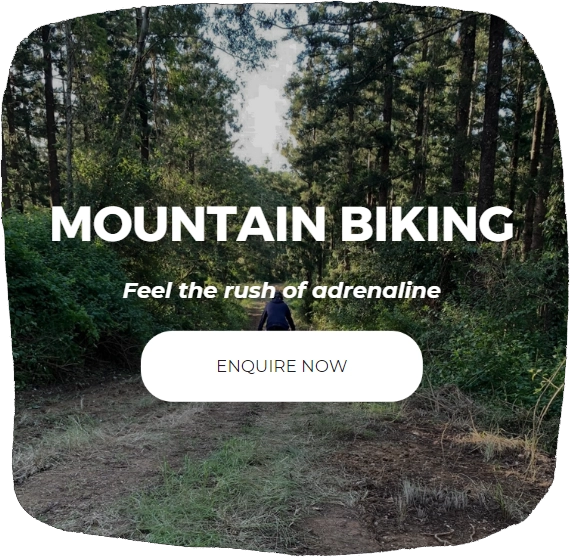The height and width of the screenshot is (557, 570).
Task: Click the cyclist in the dark hoodie
Action: tap(277, 312)
